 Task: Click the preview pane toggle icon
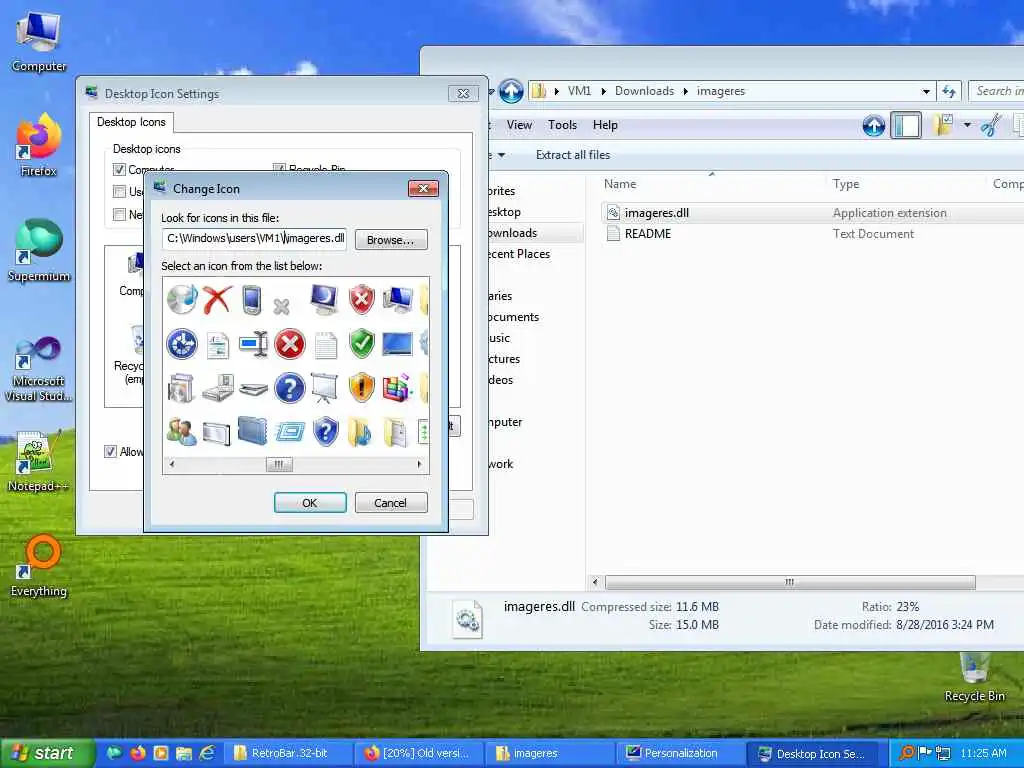coord(906,125)
